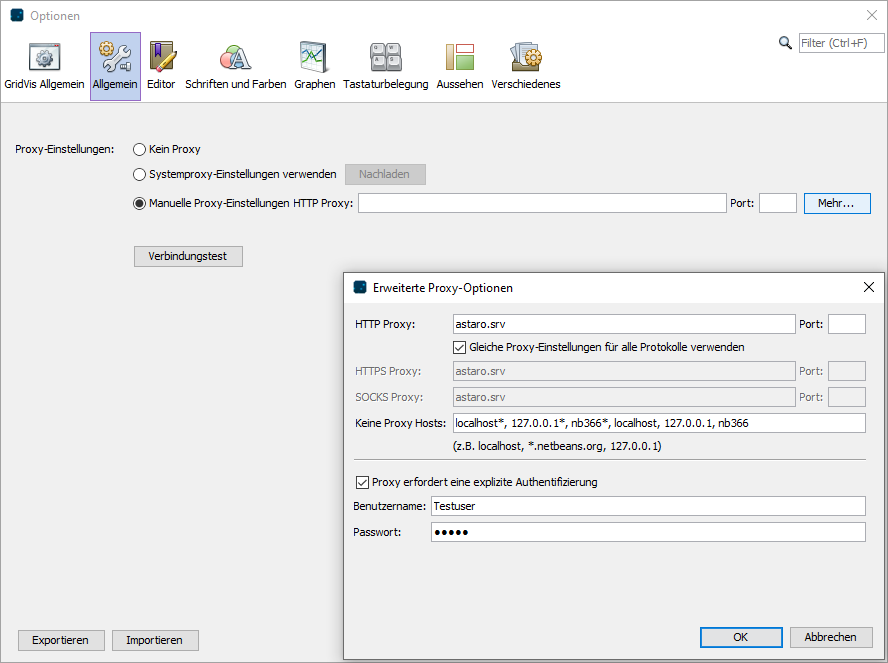Open the Aussehen appearance settings
The image size is (888, 663).
460,66
